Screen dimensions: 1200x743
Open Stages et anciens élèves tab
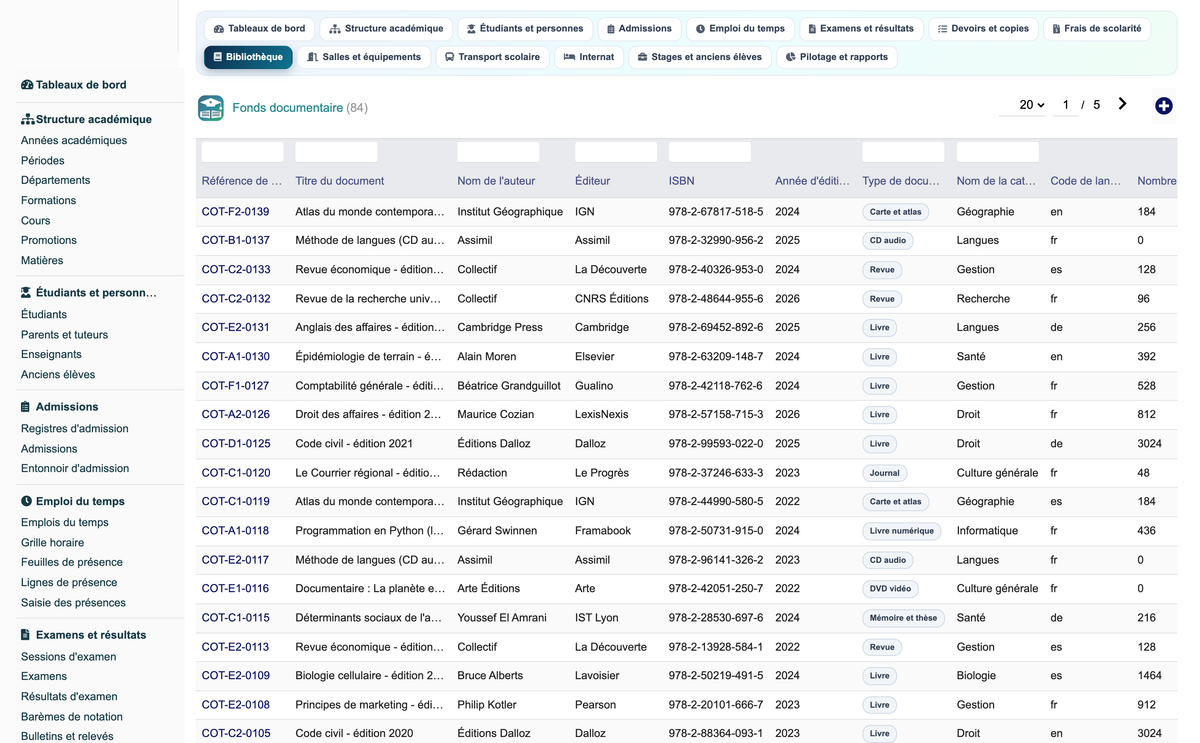[699, 57]
